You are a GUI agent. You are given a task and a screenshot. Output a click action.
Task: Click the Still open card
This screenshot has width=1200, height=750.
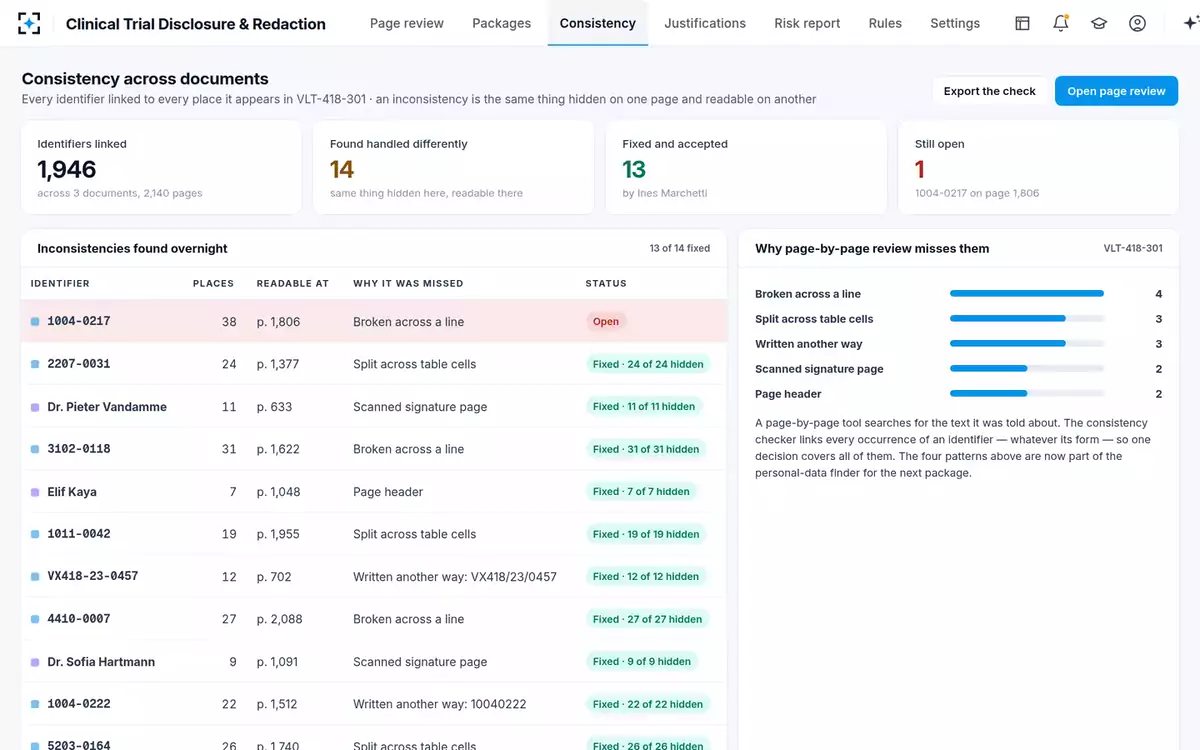(x=1039, y=167)
